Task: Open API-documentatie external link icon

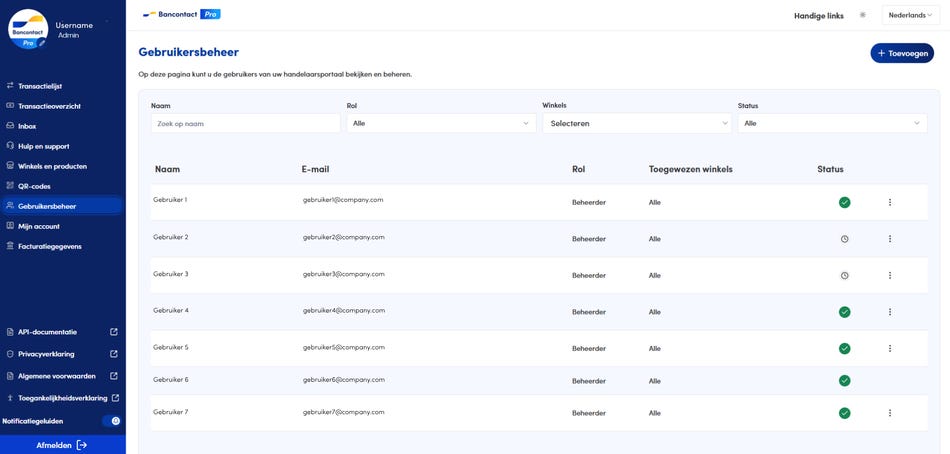Action: [x=114, y=332]
